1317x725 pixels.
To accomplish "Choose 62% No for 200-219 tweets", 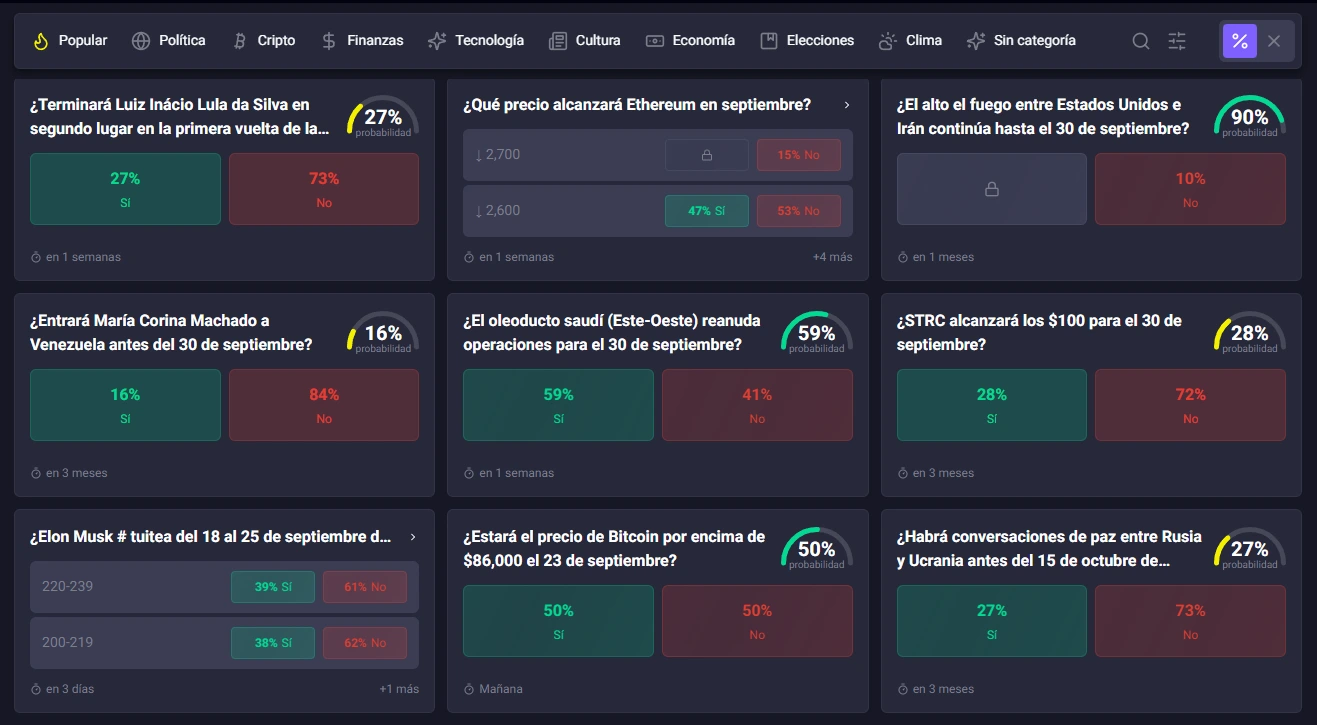I will (365, 643).
